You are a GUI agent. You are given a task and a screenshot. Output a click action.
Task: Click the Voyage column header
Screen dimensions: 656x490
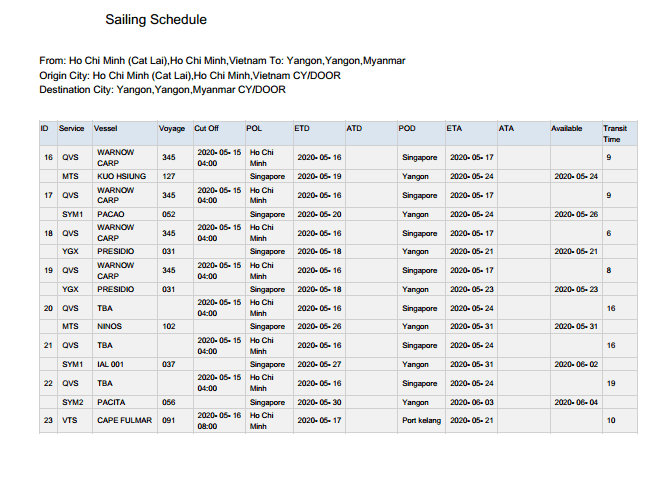coord(172,129)
